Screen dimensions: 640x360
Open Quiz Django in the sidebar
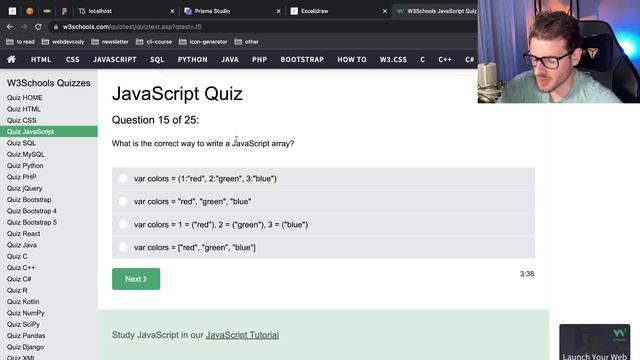tap(25, 347)
